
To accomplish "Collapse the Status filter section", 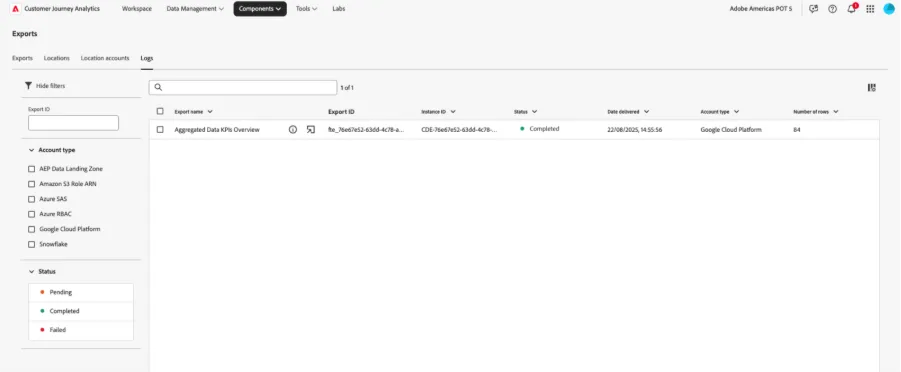I will pos(32,271).
